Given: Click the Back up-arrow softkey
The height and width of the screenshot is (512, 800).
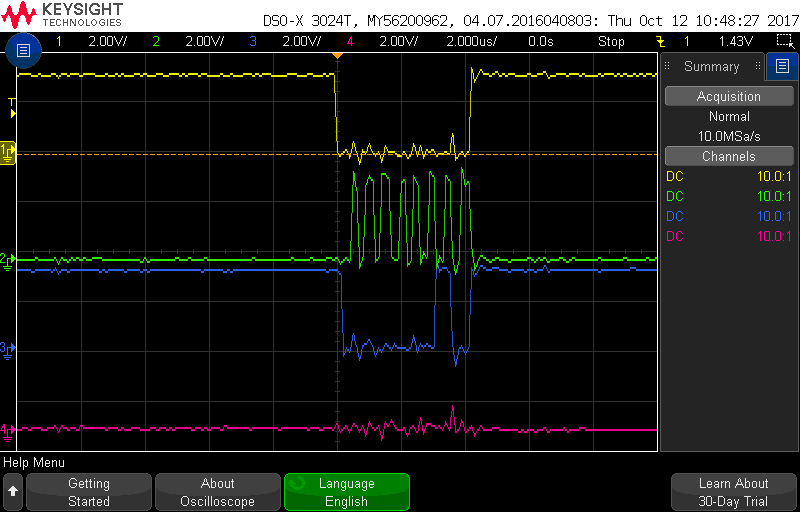Looking at the screenshot, I should point(13,491).
